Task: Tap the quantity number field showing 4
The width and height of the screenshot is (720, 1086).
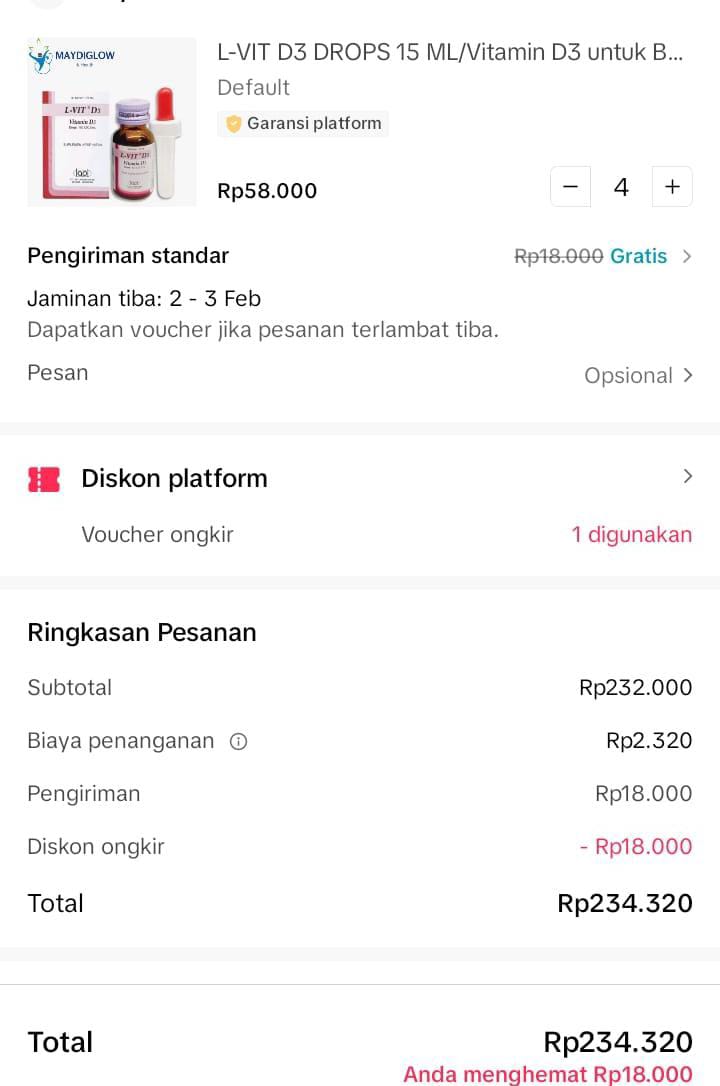Action: 621,187
